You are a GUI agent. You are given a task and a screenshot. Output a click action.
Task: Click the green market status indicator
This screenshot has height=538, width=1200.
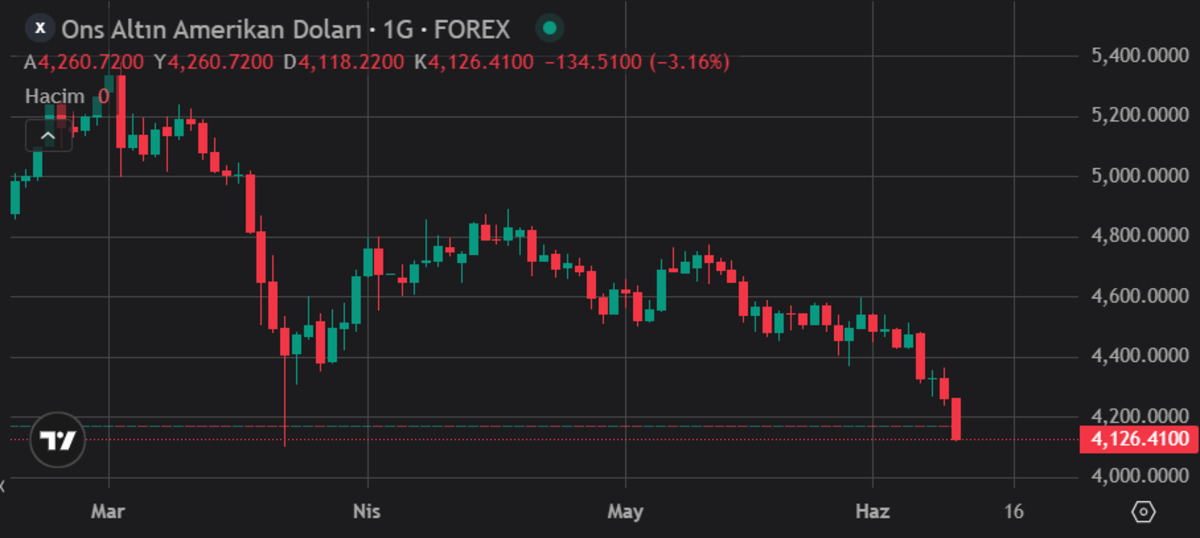[x=549, y=29]
